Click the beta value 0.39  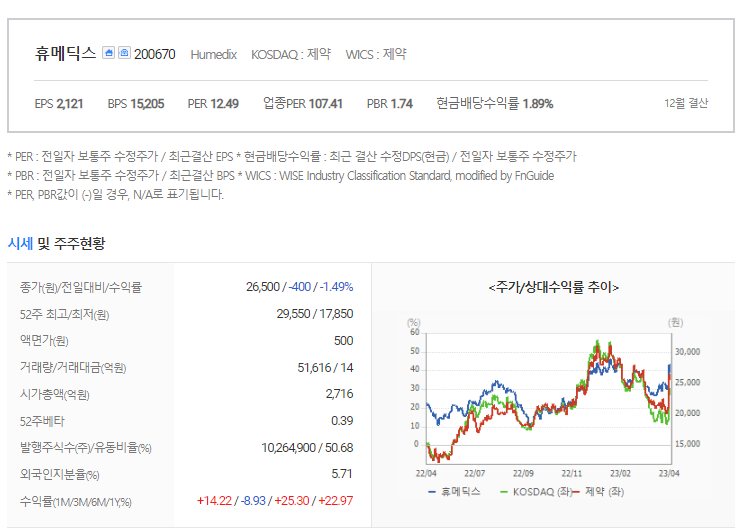(342, 421)
